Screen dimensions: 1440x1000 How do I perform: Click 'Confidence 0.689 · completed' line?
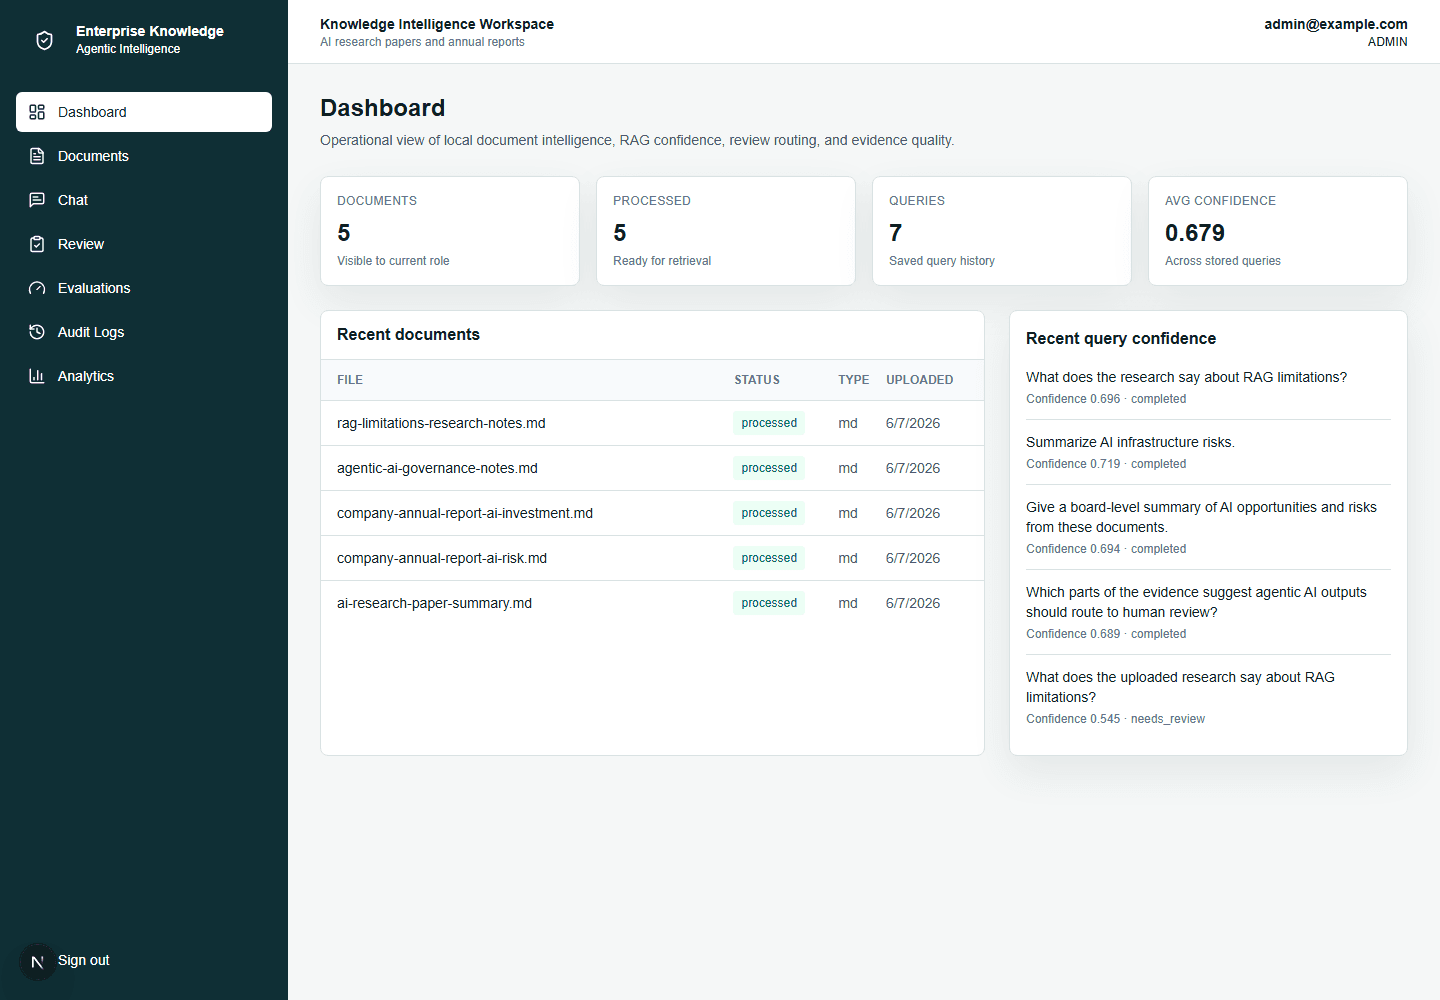[1106, 634]
